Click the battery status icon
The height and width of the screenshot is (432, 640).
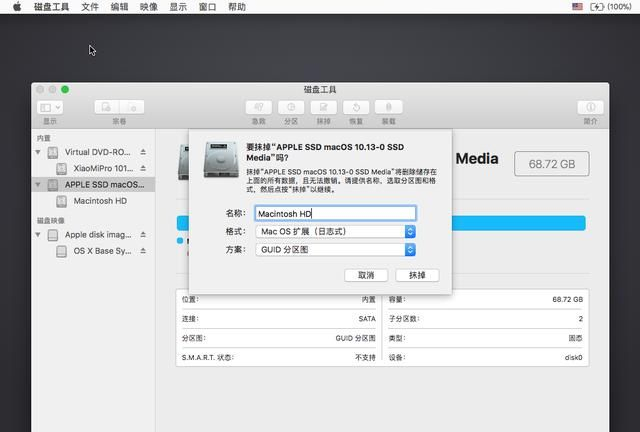click(611, 7)
